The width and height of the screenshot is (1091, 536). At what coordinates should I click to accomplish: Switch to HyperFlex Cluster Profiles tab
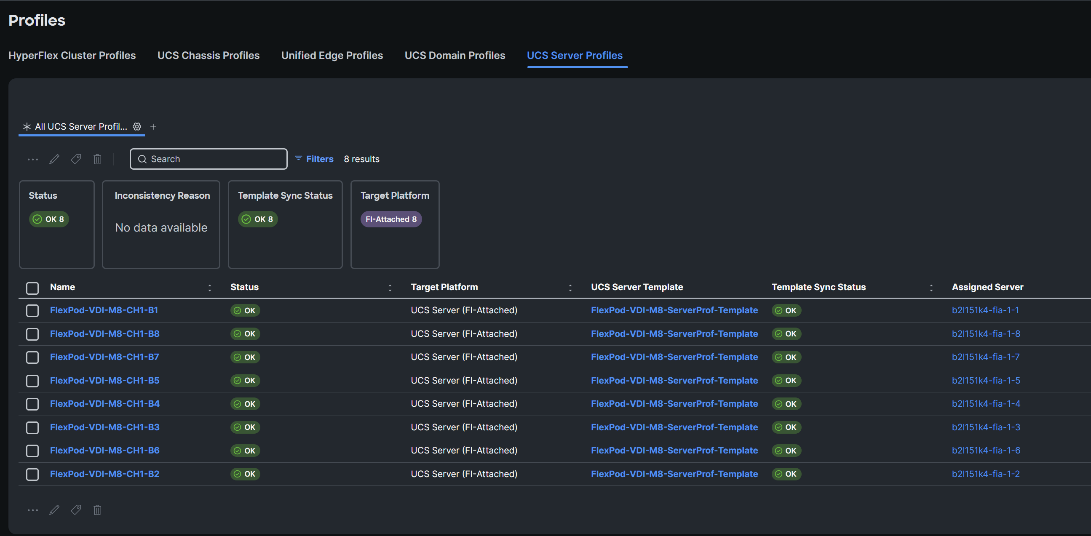click(72, 56)
